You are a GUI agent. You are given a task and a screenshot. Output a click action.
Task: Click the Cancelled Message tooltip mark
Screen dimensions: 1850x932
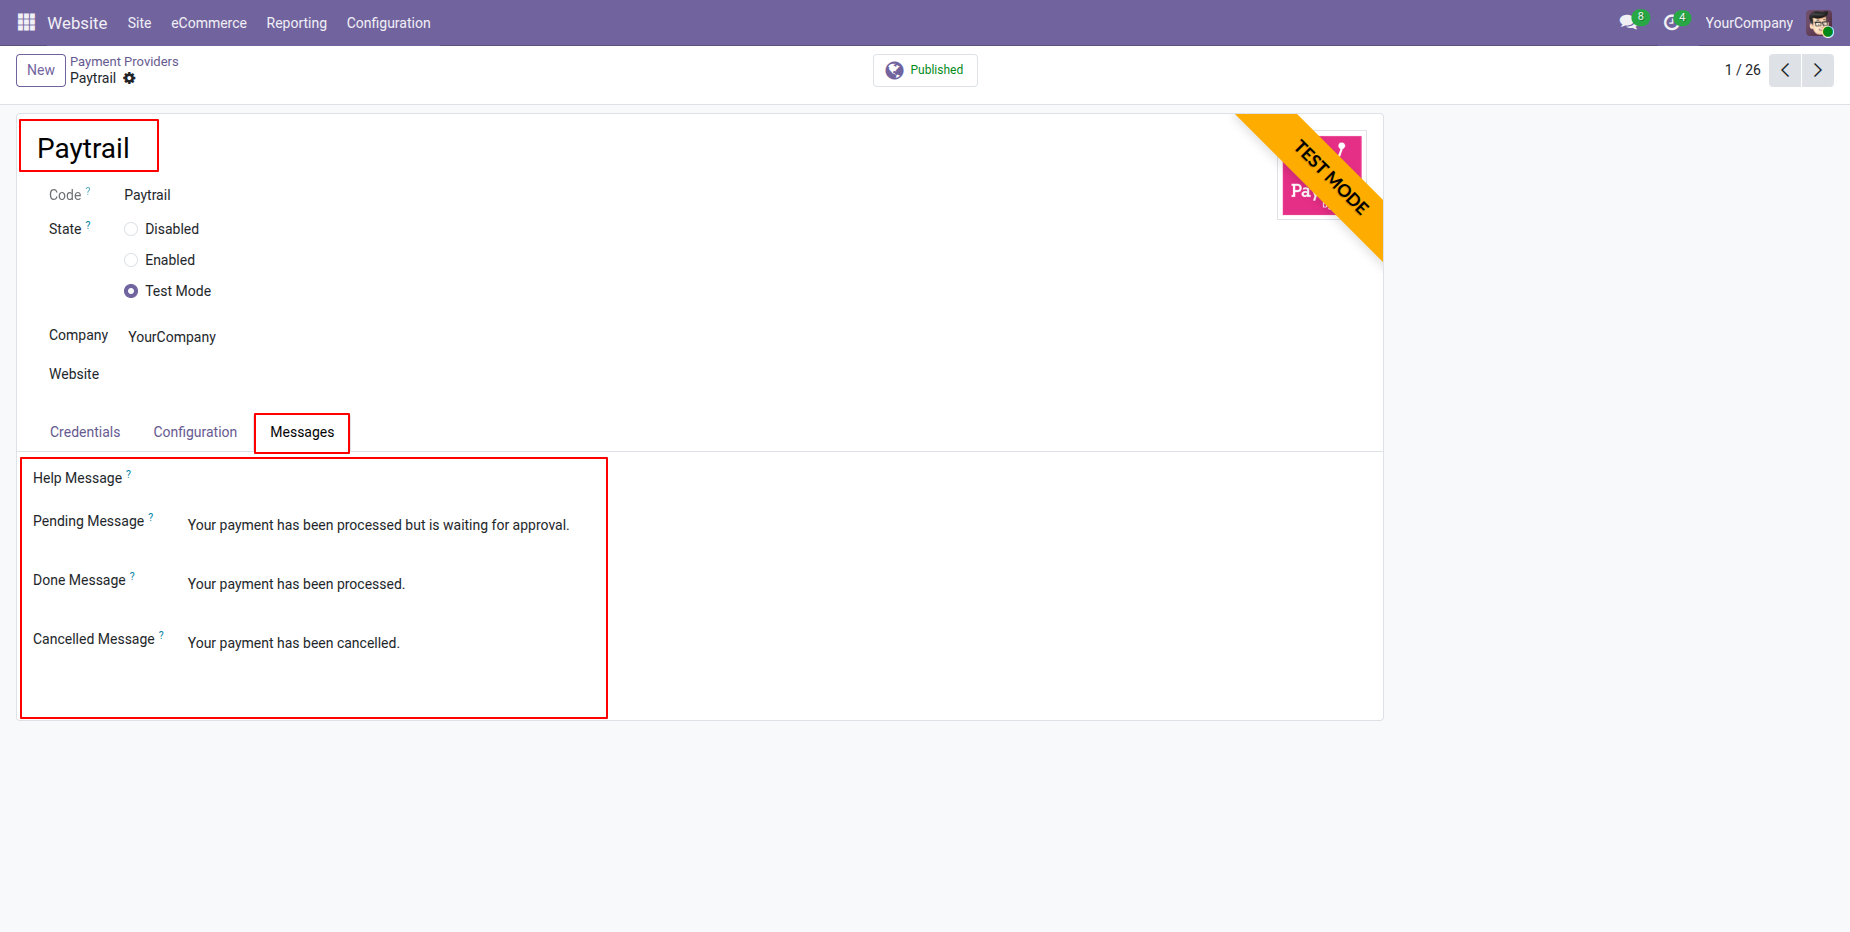click(161, 634)
